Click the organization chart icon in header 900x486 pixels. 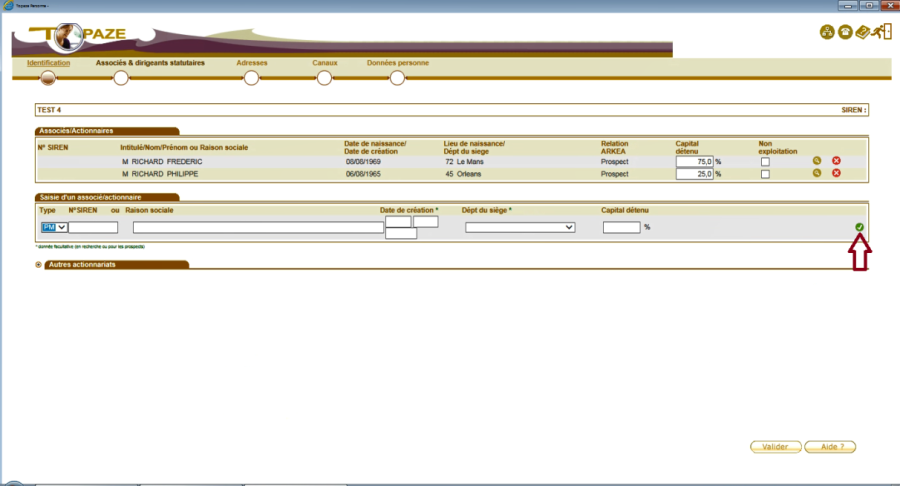(x=827, y=32)
